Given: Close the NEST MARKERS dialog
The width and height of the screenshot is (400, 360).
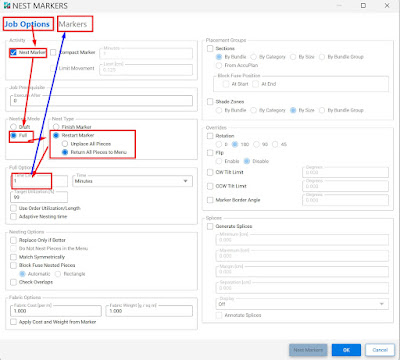Looking at the screenshot, I should (x=387, y=6).
